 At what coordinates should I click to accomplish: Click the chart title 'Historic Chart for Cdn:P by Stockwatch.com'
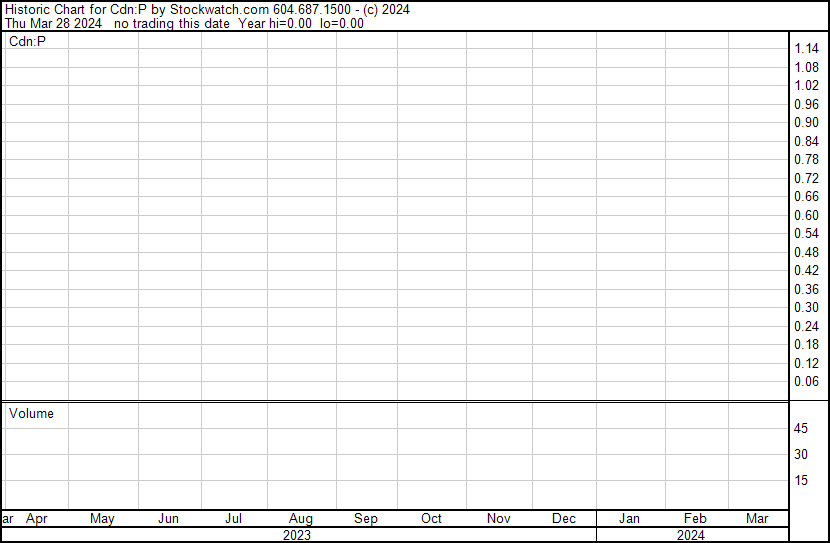click(137, 10)
